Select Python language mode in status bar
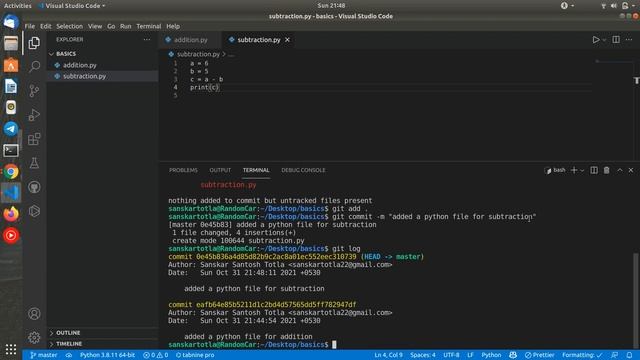This screenshot has width=640, height=360. 491,355
